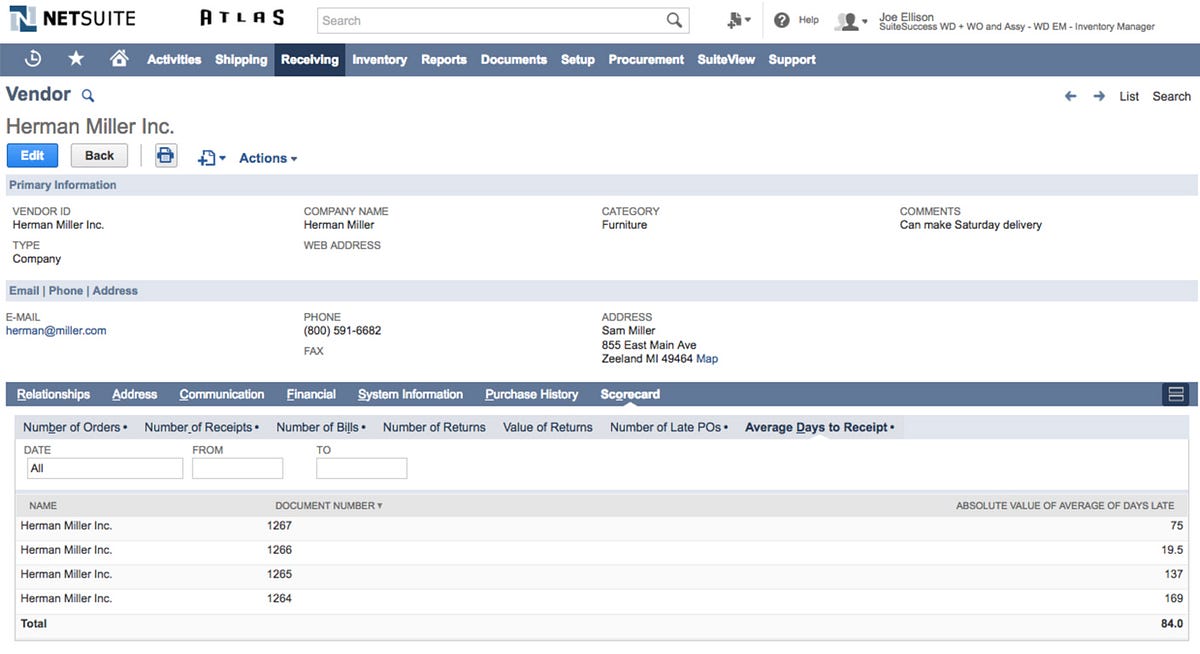Switch to the Relationships tab
The width and height of the screenshot is (1200, 654).
[x=53, y=394]
